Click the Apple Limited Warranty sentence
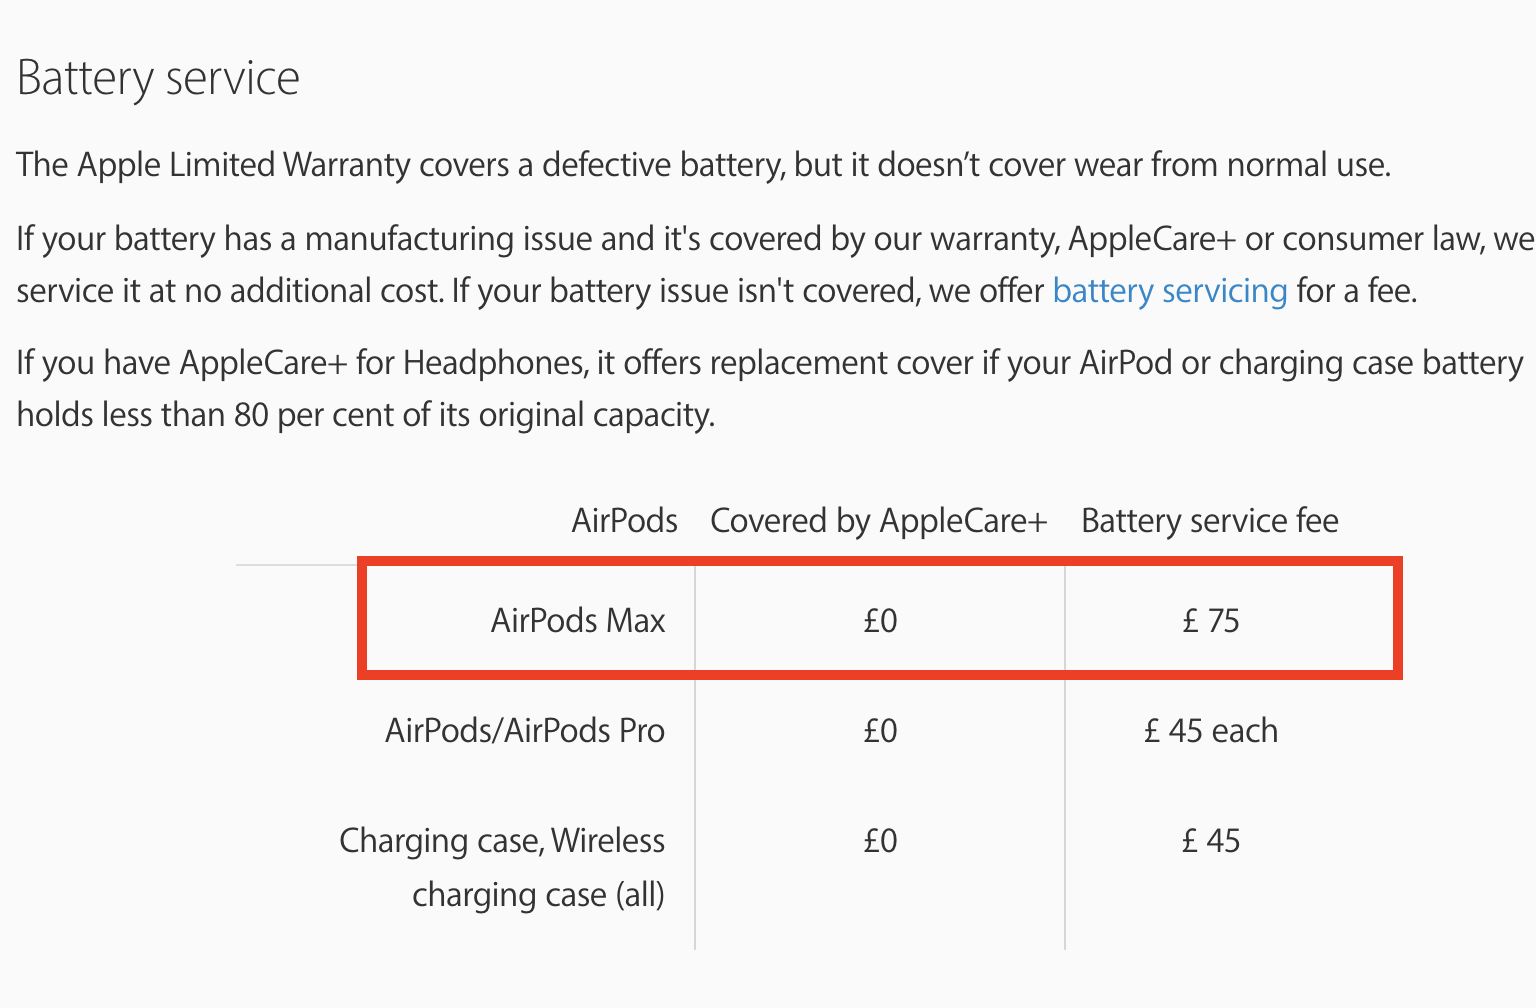 (x=704, y=164)
